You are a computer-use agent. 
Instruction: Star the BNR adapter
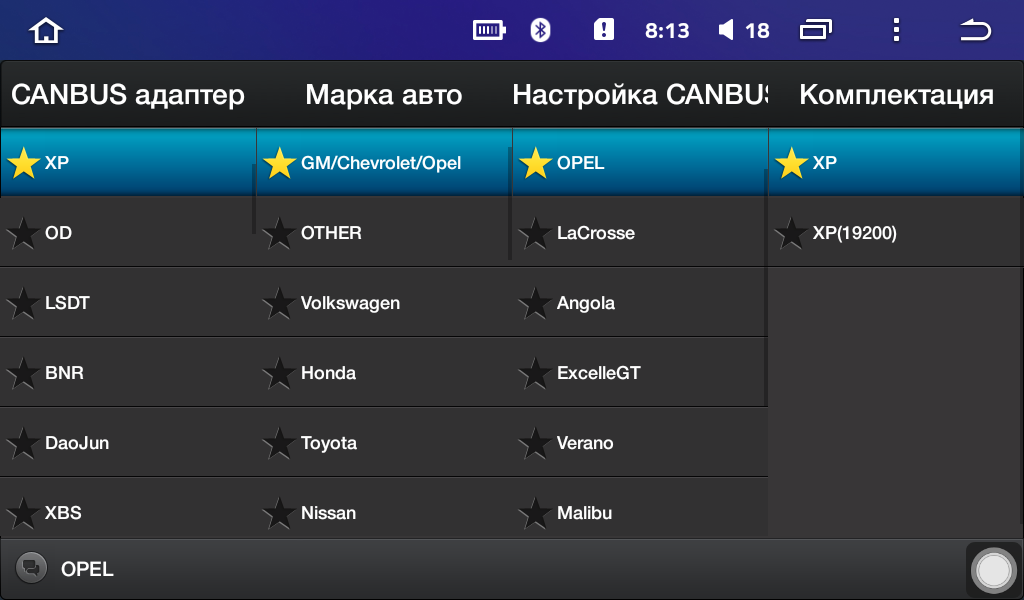24,373
